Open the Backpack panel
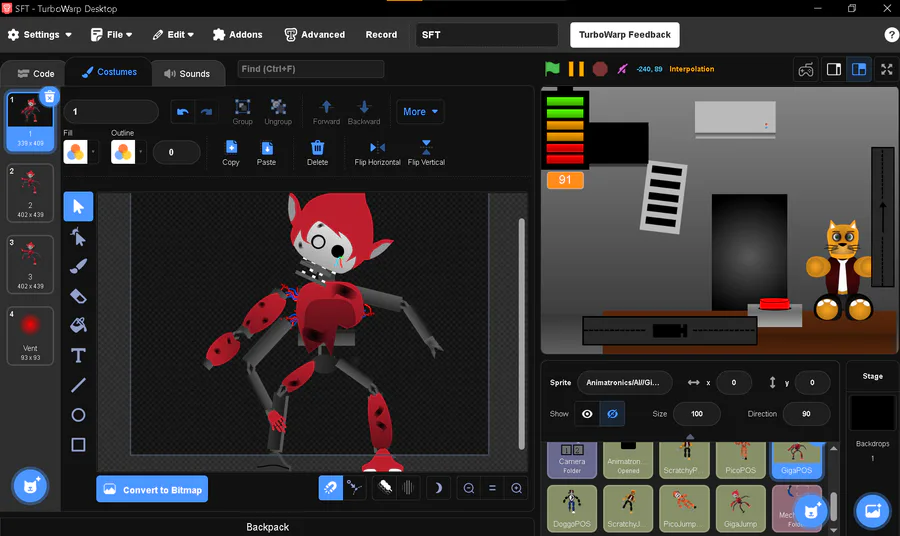The height and width of the screenshot is (536, 900). click(x=267, y=527)
